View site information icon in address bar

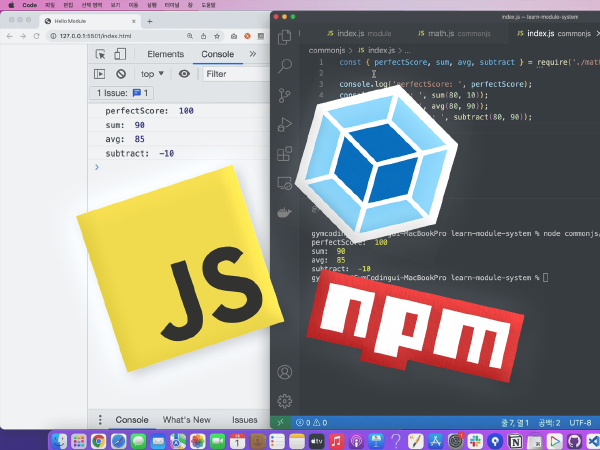(x=53, y=36)
